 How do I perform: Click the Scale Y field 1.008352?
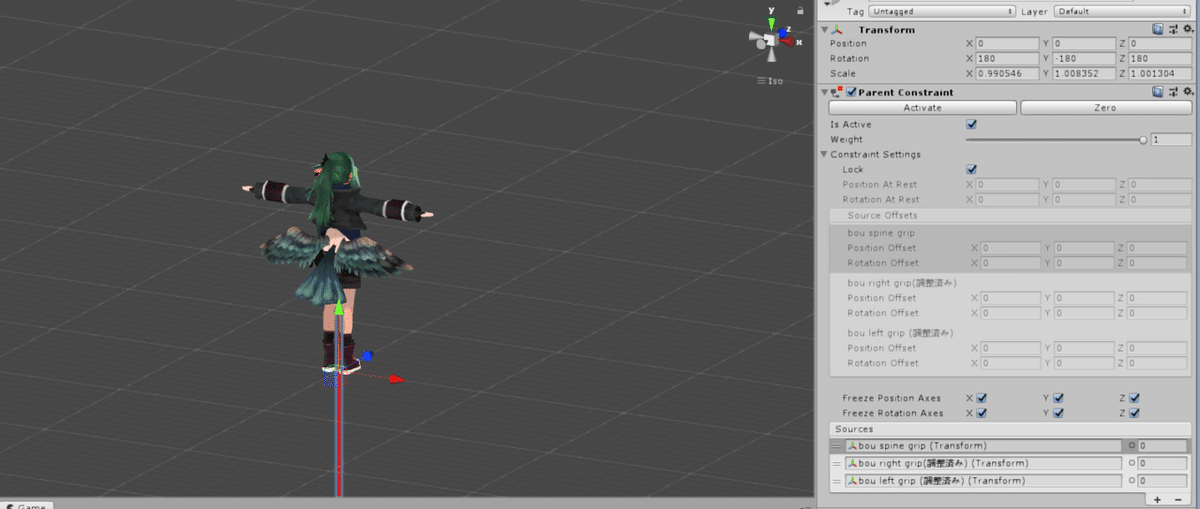(1085, 73)
